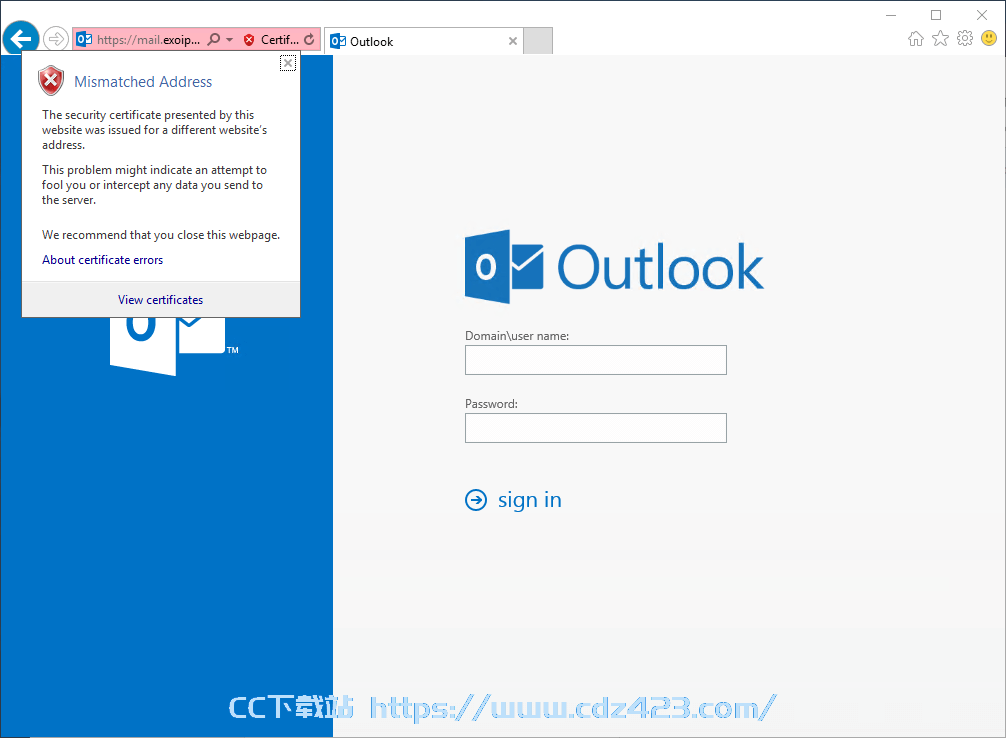This screenshot has width=1006, height=738.
Task: Click the https://mail.exoip address field
Action: tap(148, 40)
